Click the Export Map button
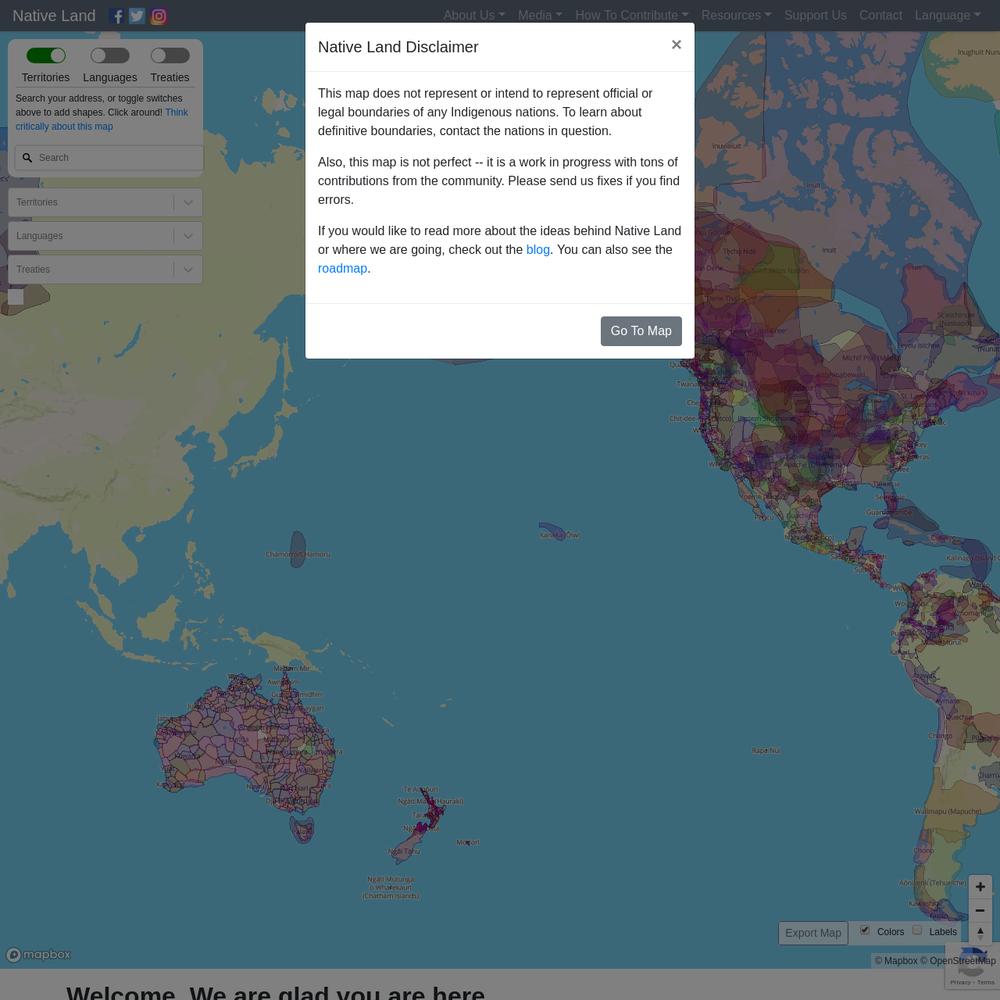The height and width of the screenshot is (1000, 1000). (813, 933)
